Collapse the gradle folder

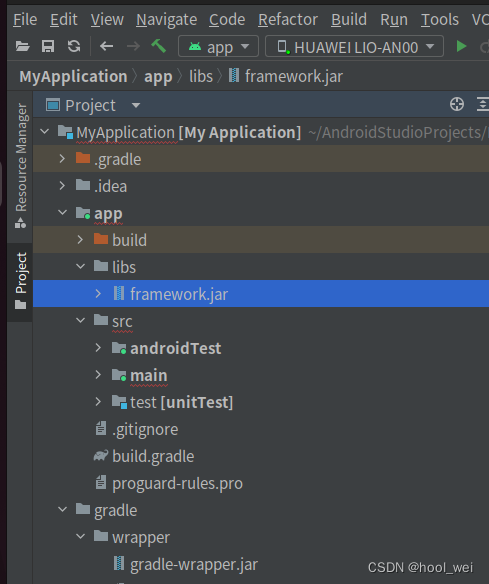[63, 509]
